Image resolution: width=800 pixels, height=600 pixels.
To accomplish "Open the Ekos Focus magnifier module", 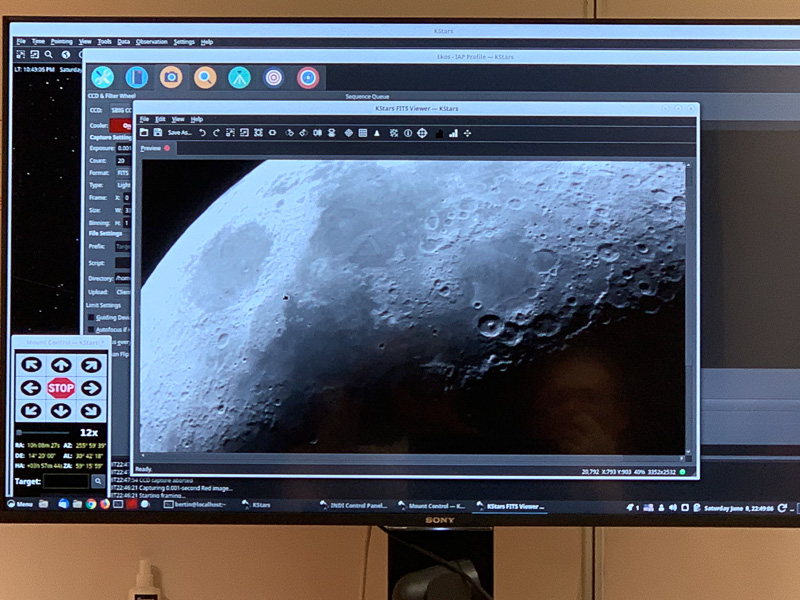I will pyautogui.click(x=205, y=78).
